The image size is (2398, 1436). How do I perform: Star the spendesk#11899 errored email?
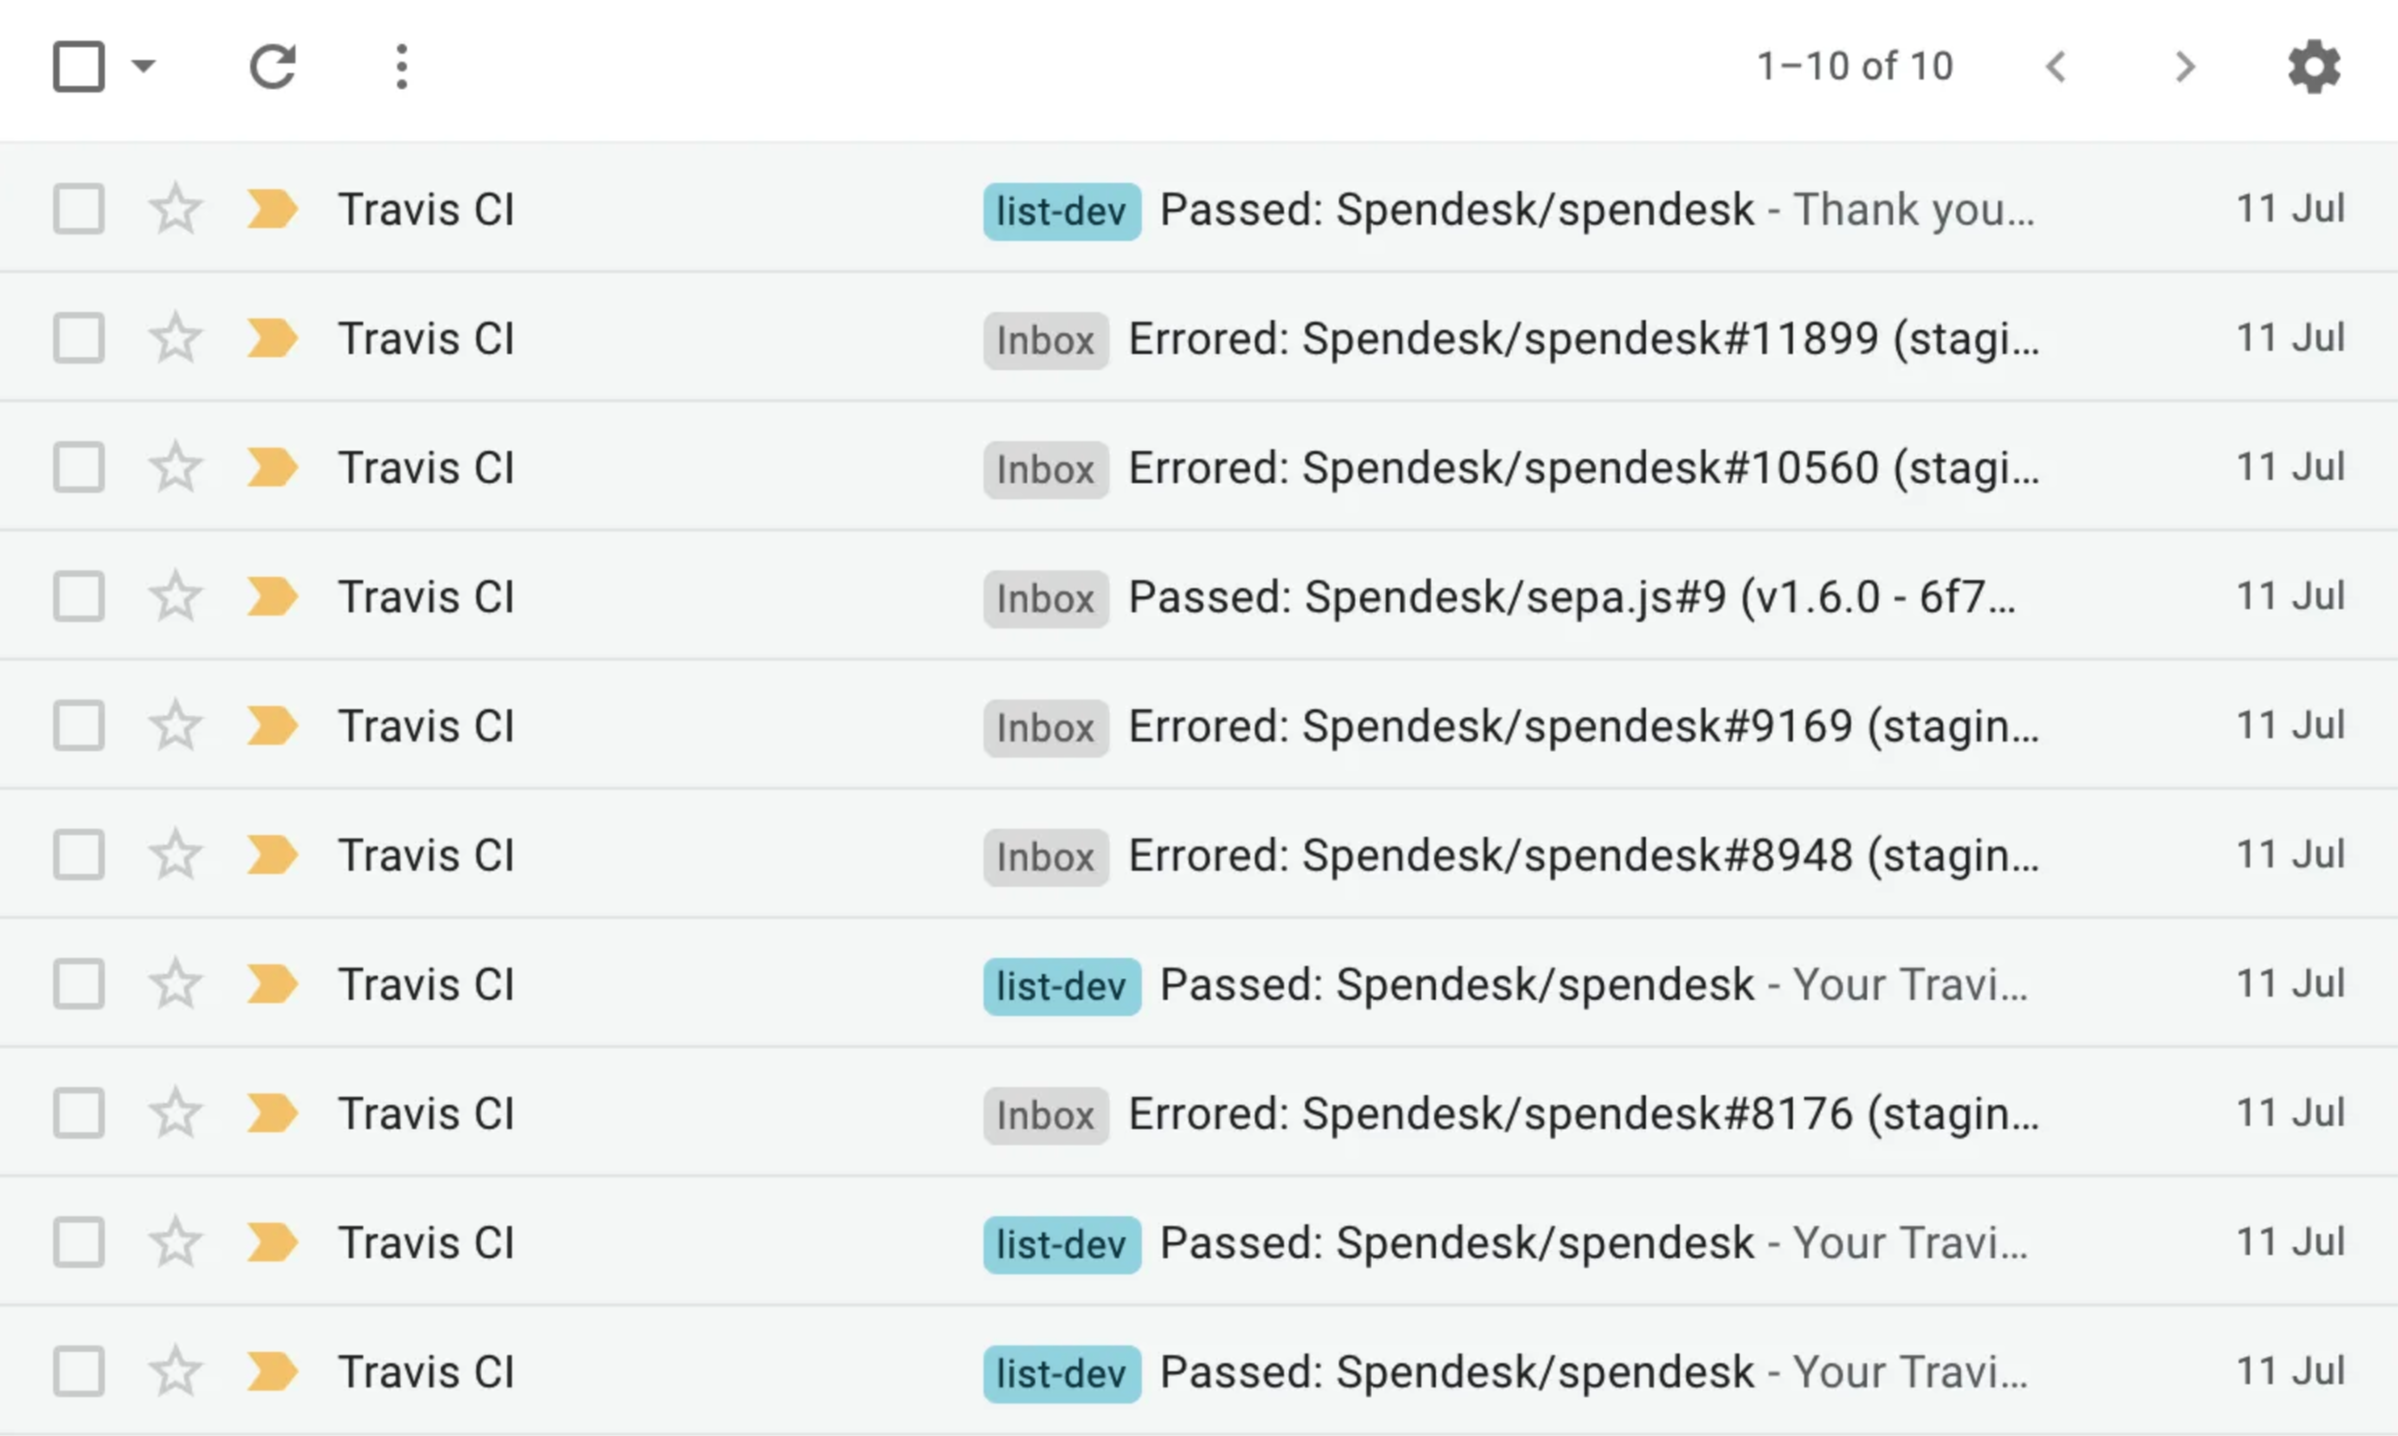tap(175, 338)
